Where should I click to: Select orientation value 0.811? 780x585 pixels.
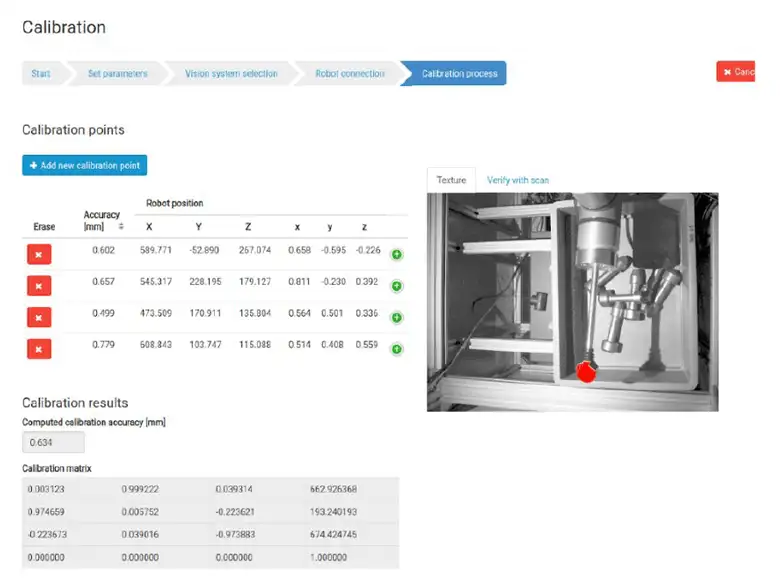299,282
